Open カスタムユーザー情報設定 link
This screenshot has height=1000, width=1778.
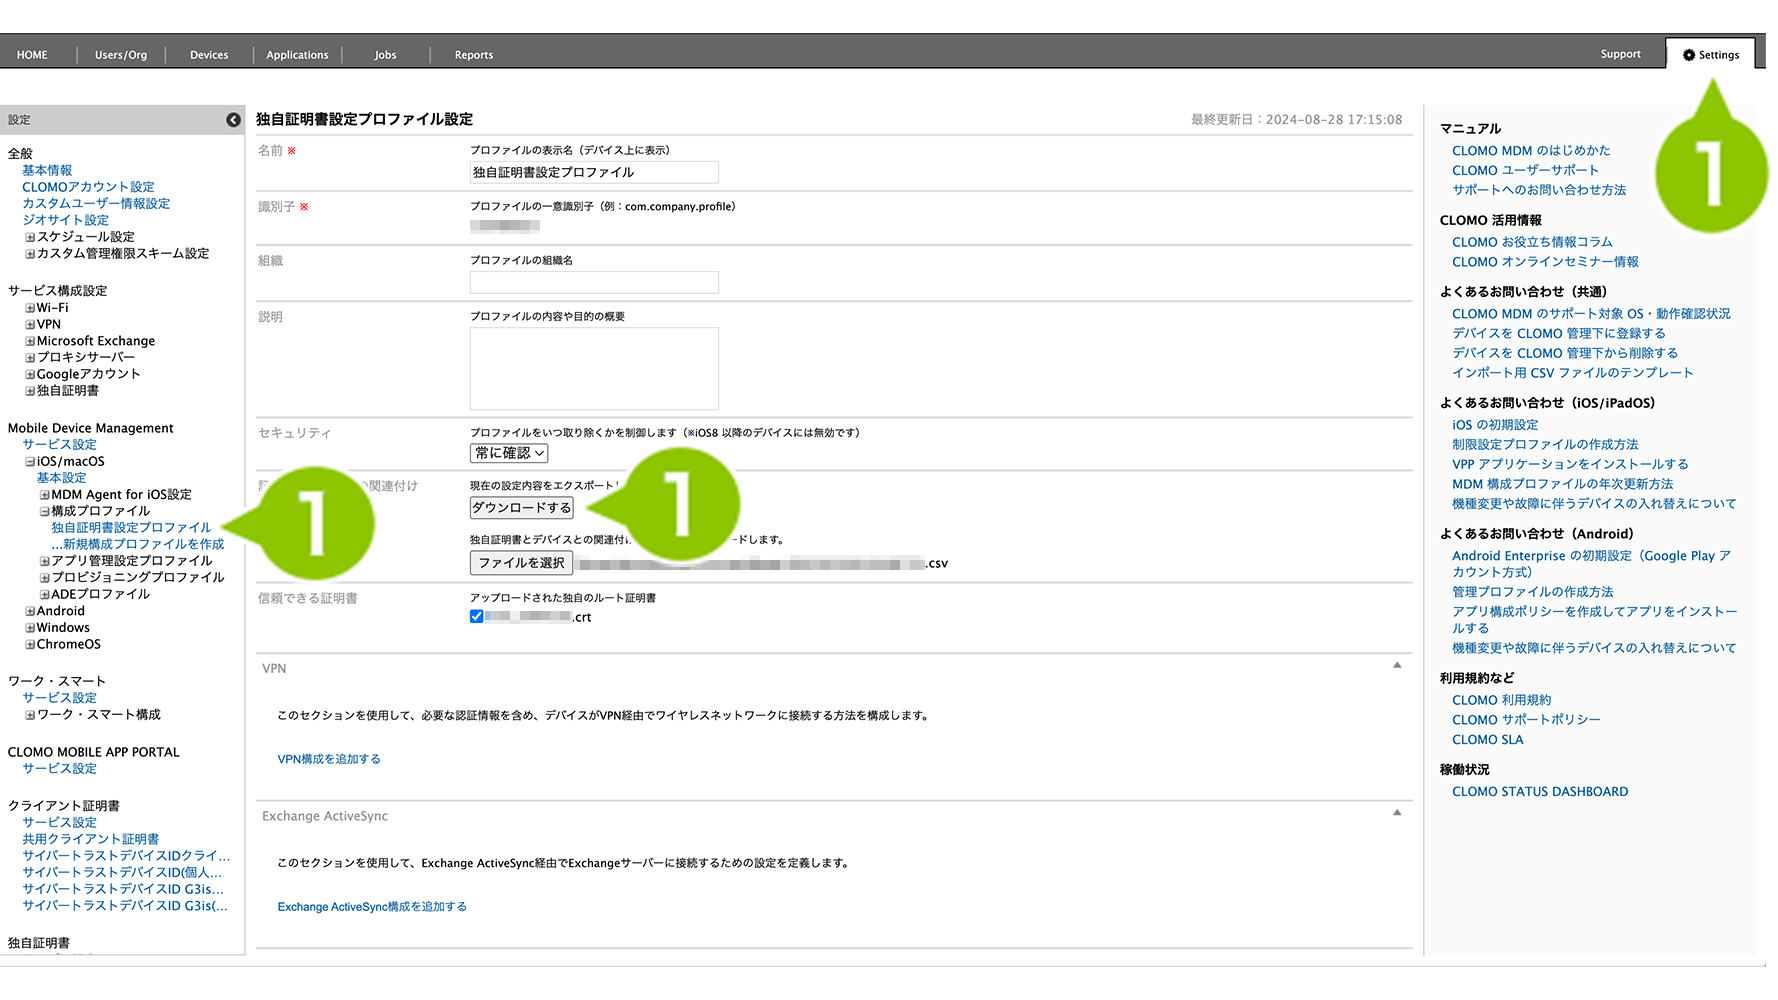pyautogui.click(x=96, y=204)
